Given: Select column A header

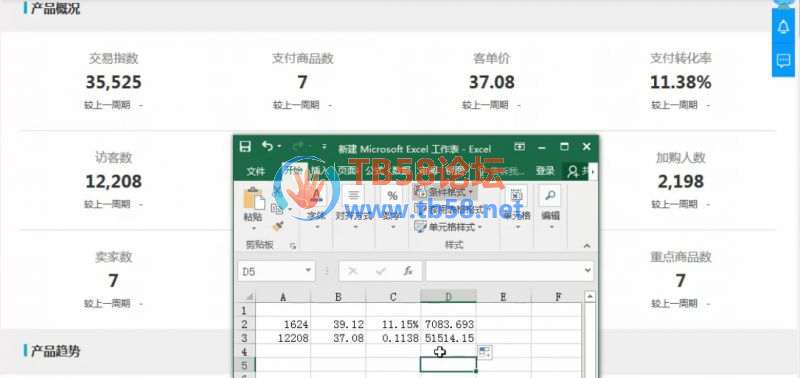Looking at the screenshot, I should [283, 297].
